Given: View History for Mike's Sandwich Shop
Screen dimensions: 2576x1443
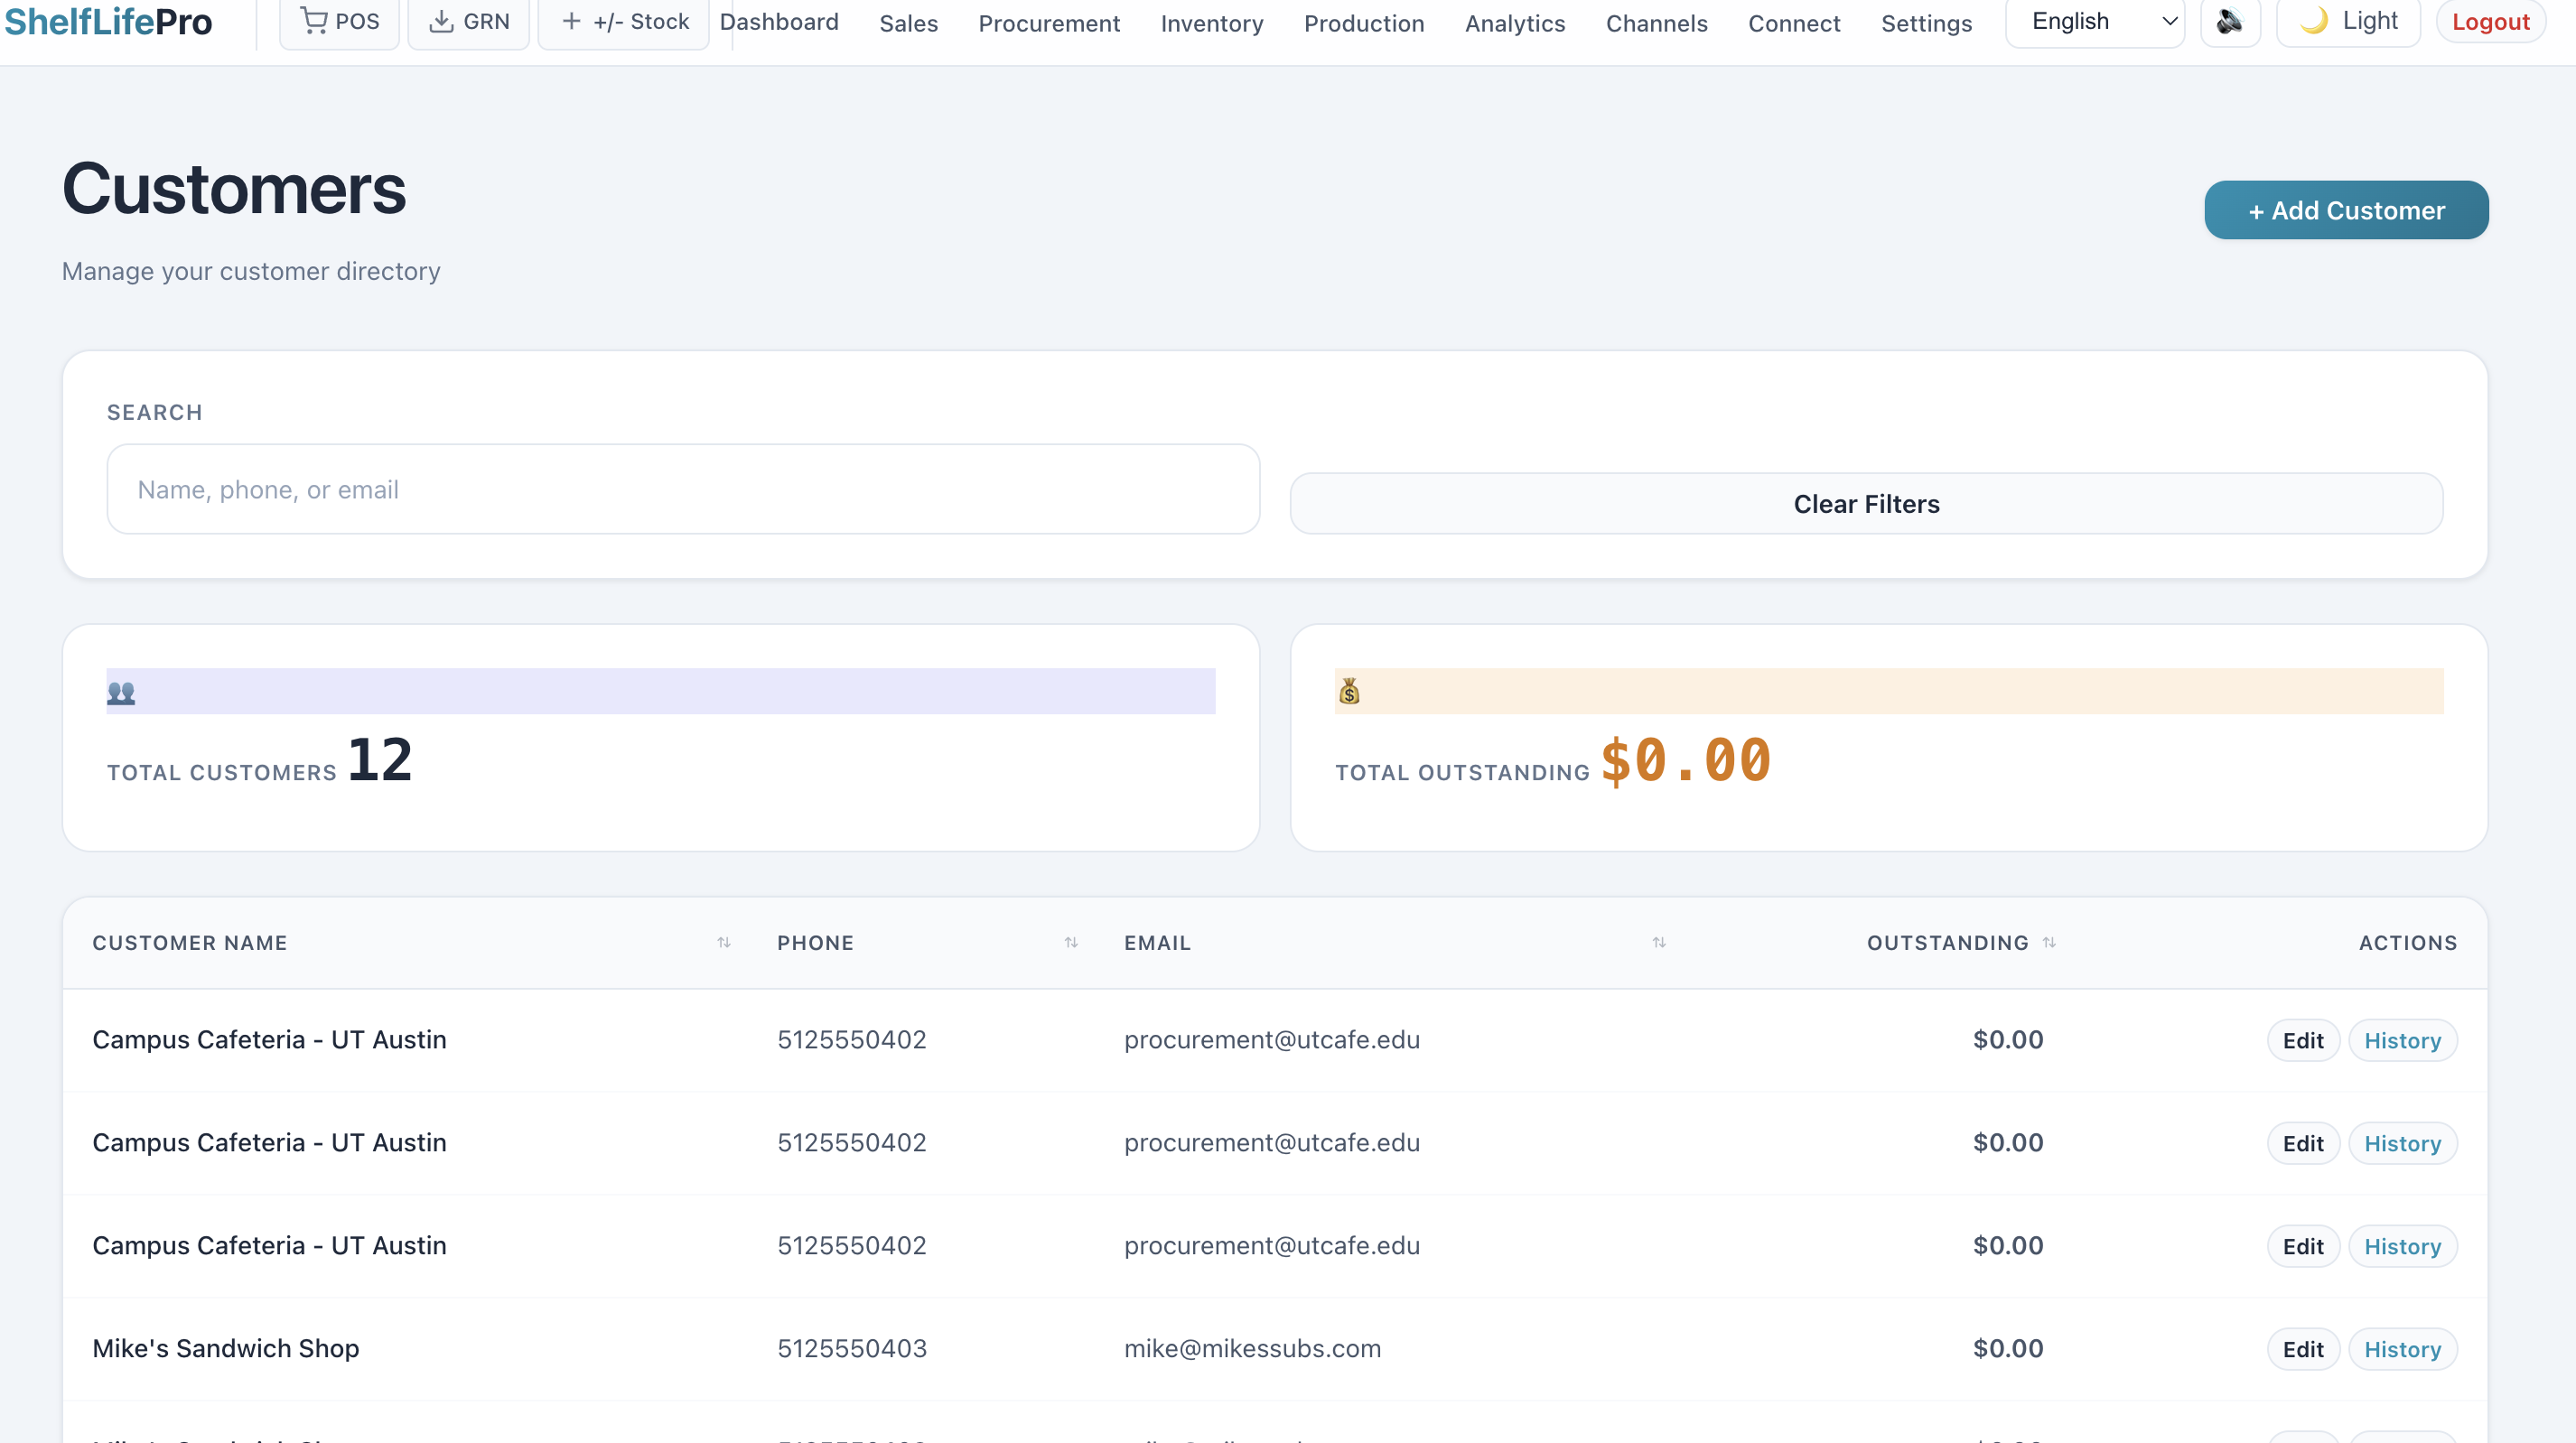Looking at the screenshot, I should [2401, 1349].
